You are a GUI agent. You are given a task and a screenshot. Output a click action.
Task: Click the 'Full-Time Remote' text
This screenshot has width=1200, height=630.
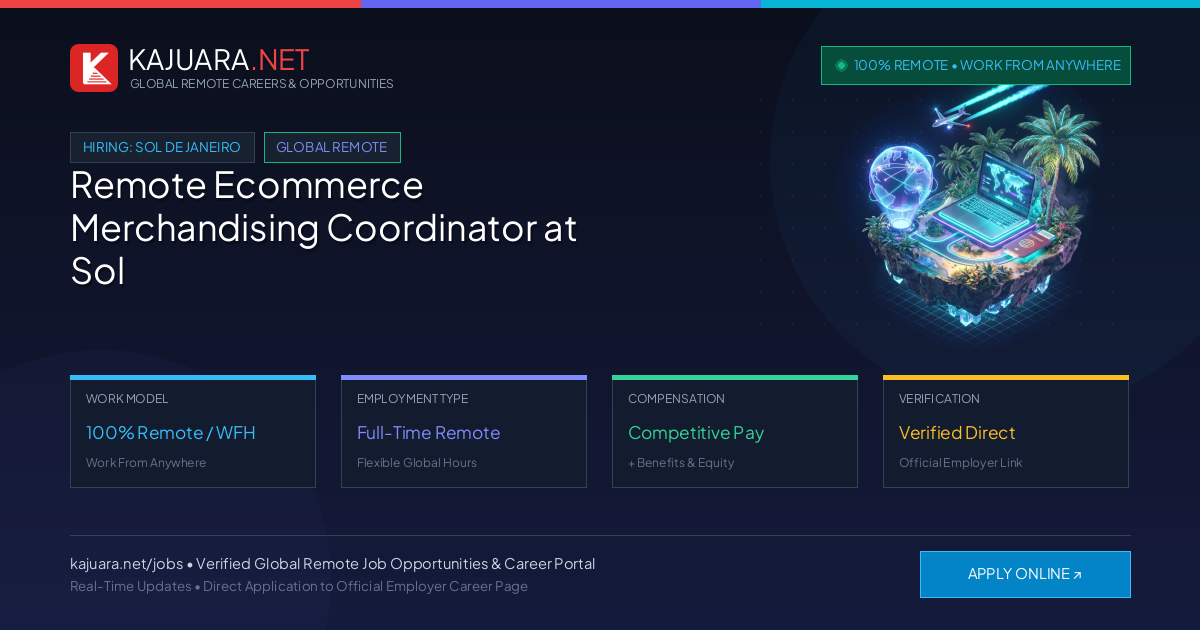click(428, 433)
